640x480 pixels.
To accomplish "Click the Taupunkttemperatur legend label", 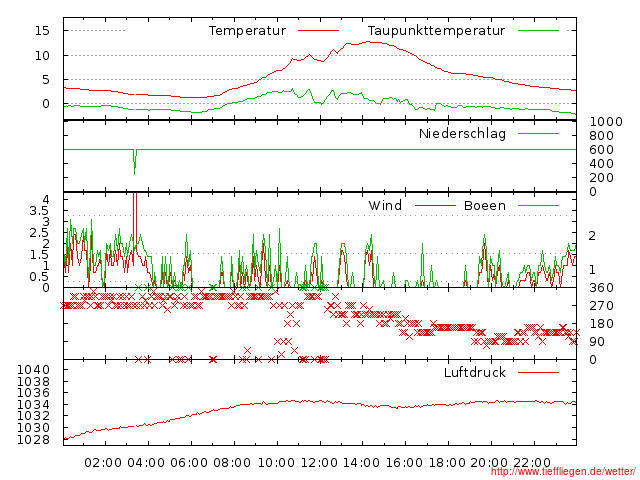I will (436, 31).
